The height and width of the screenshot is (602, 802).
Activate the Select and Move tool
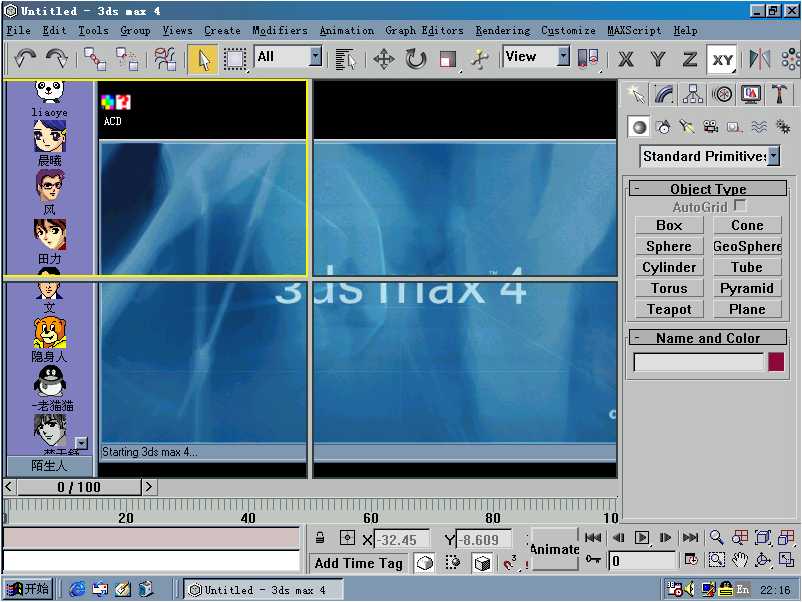[x=384, y=59]
